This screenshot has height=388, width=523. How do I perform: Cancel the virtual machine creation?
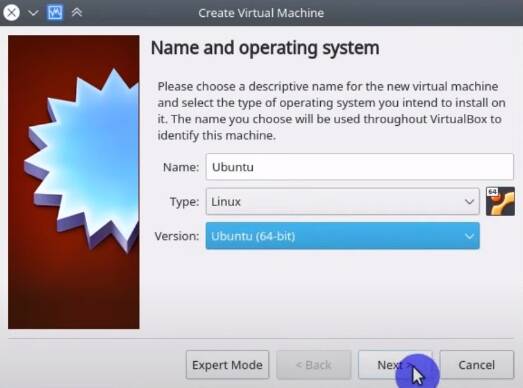[x=477, y=365]
